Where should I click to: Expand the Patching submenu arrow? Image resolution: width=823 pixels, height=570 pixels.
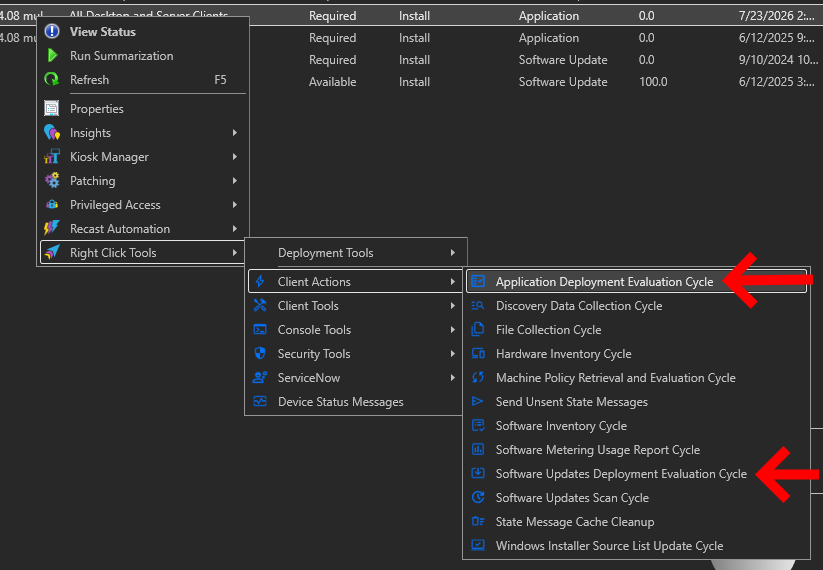pyautogui.click(x=235, y=181)
